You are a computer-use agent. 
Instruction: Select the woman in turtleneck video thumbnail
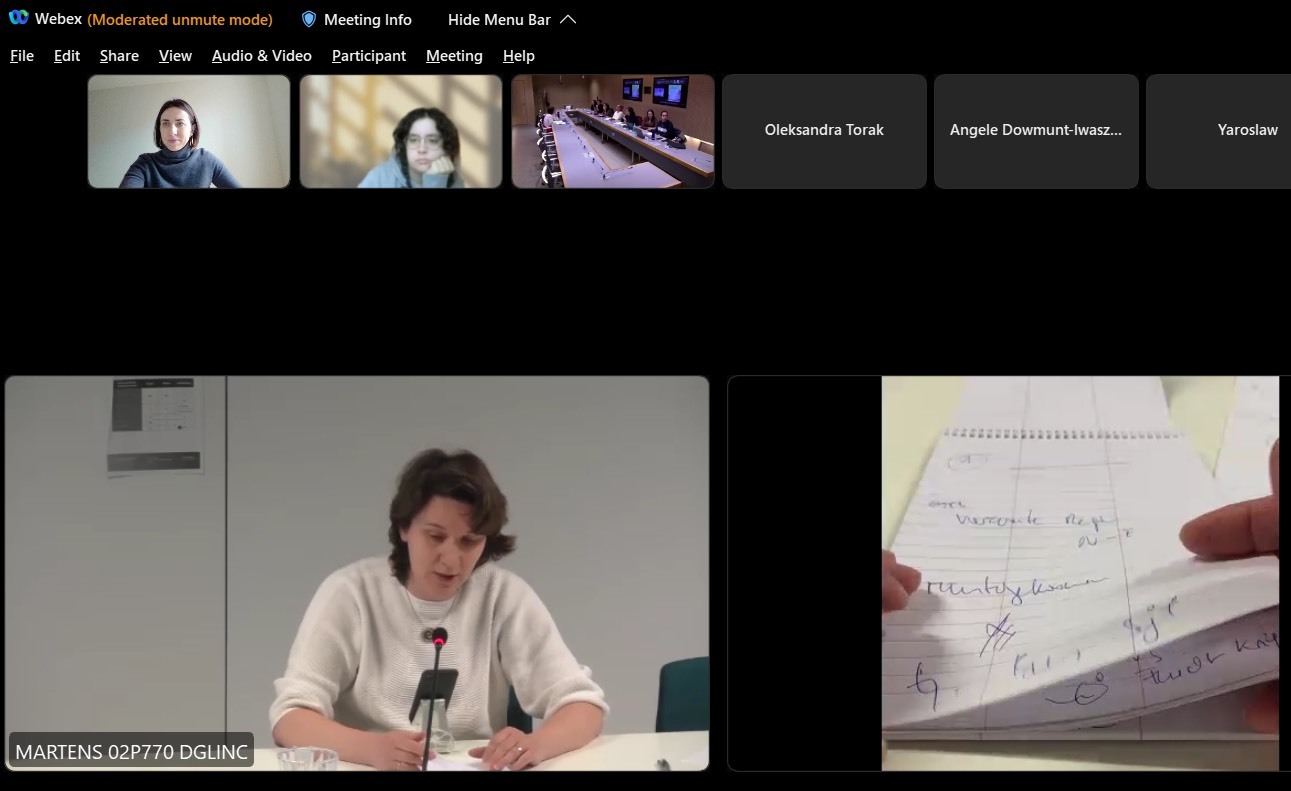[189, 131]
